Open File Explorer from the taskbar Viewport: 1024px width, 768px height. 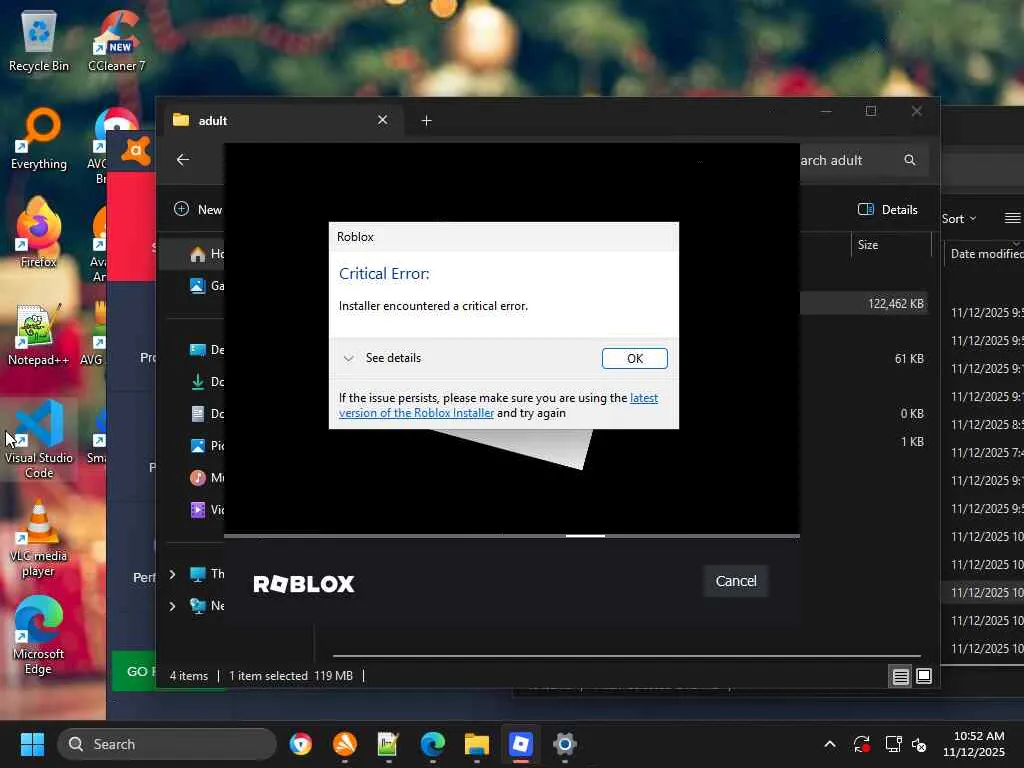477,744
